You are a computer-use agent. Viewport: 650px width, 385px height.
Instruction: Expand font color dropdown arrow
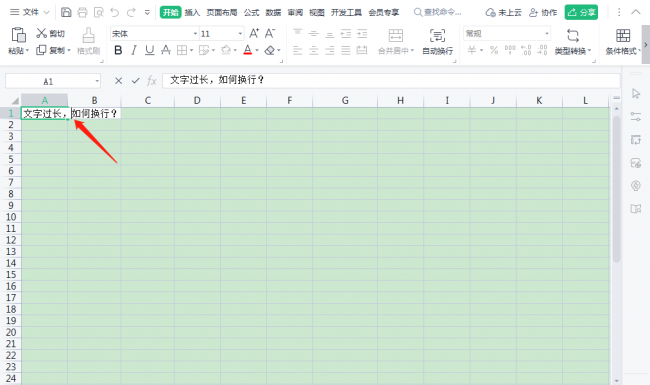click(x=257, y=51)
